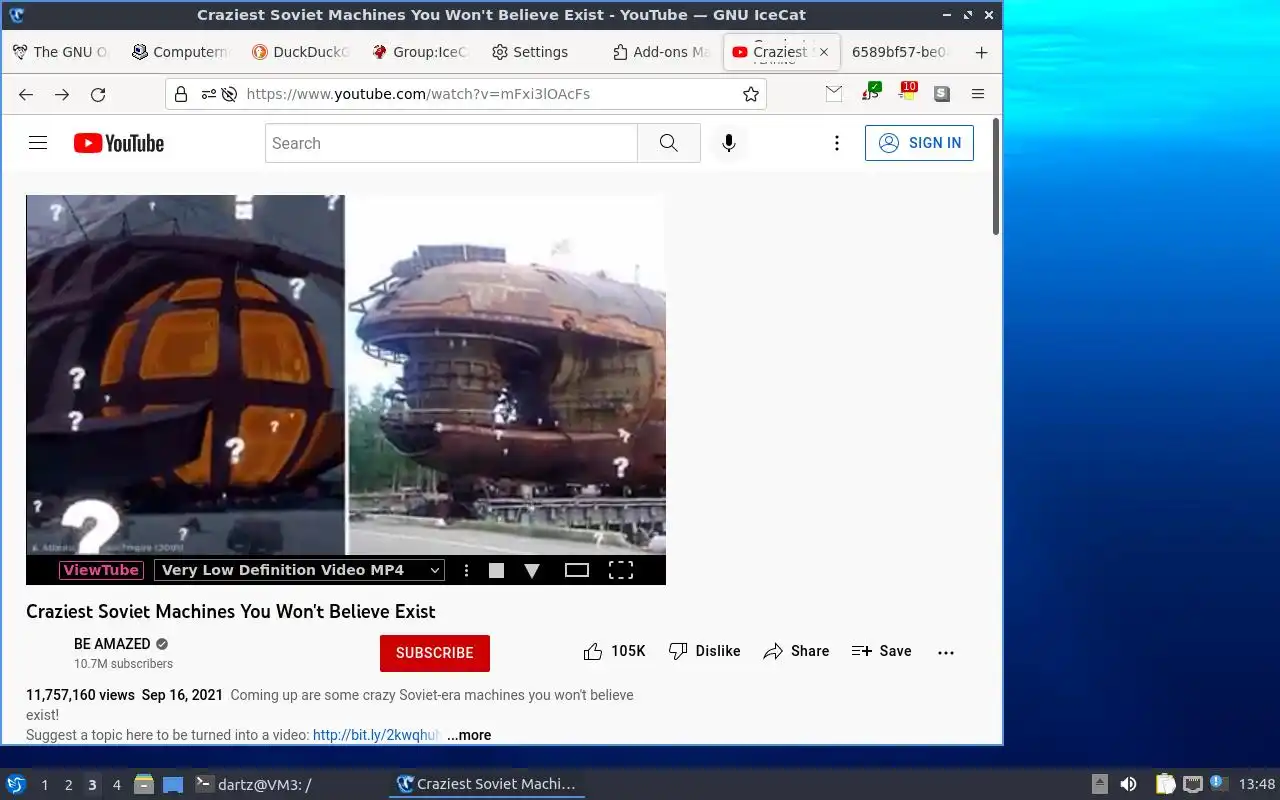Search with your voice via the microphone

pyautogui.click(x=729, y=143)
